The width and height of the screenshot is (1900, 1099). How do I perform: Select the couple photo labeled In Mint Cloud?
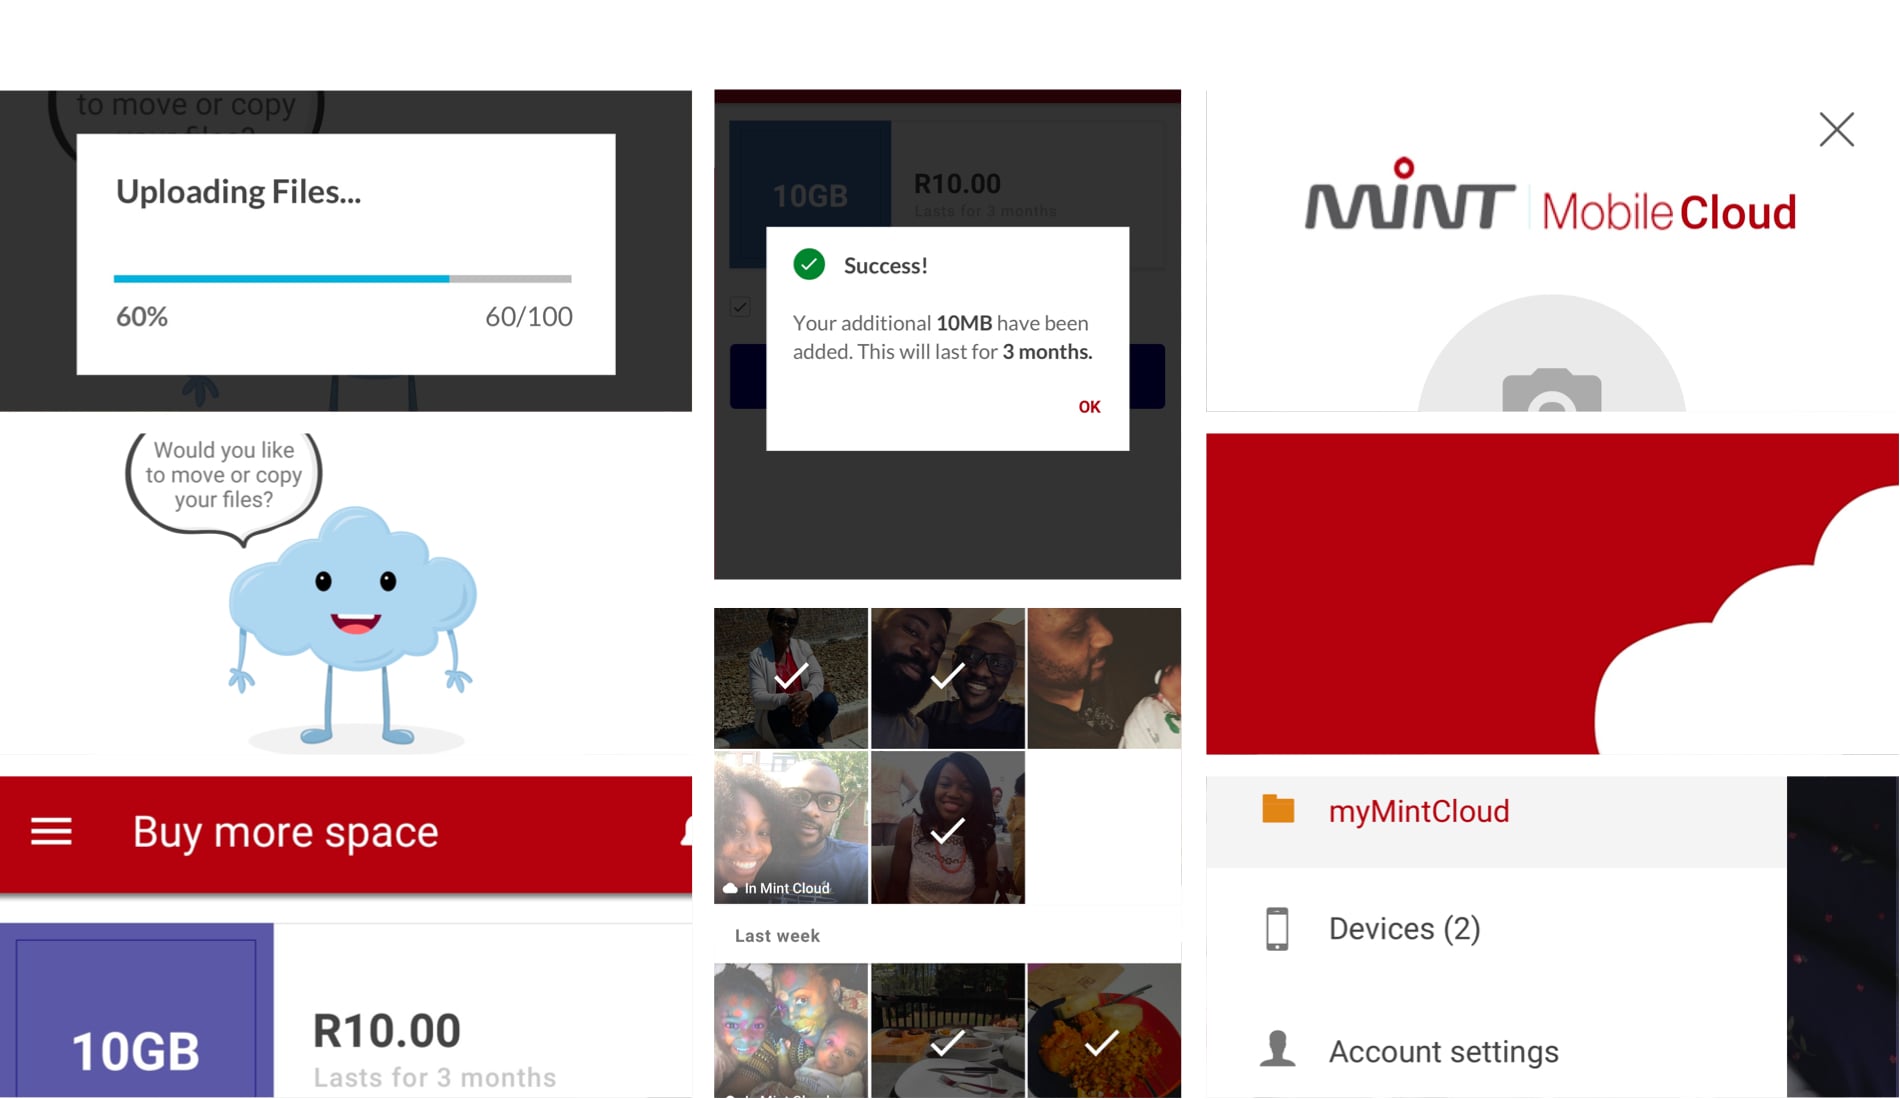click(x=790, y=828)
